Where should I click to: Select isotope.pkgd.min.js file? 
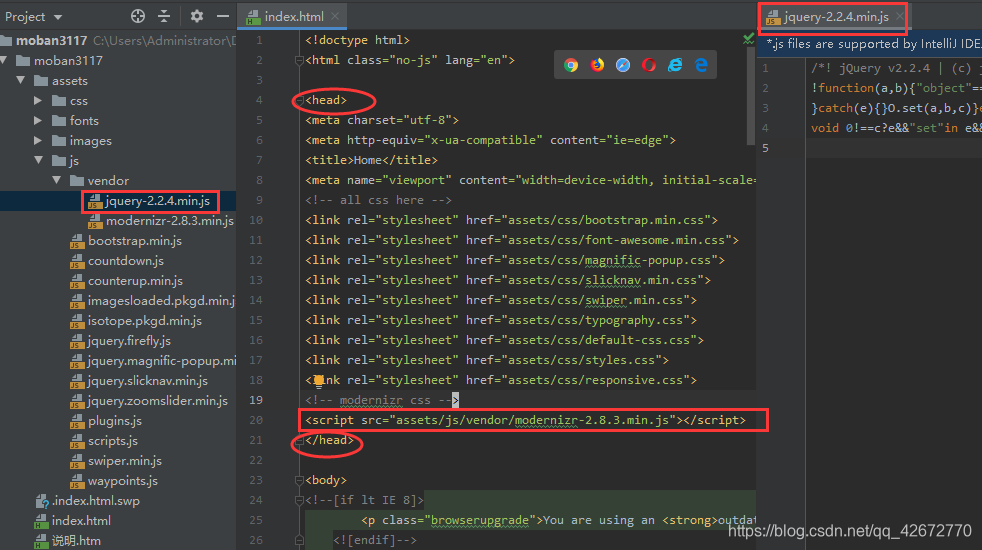(x=136, y=321)
